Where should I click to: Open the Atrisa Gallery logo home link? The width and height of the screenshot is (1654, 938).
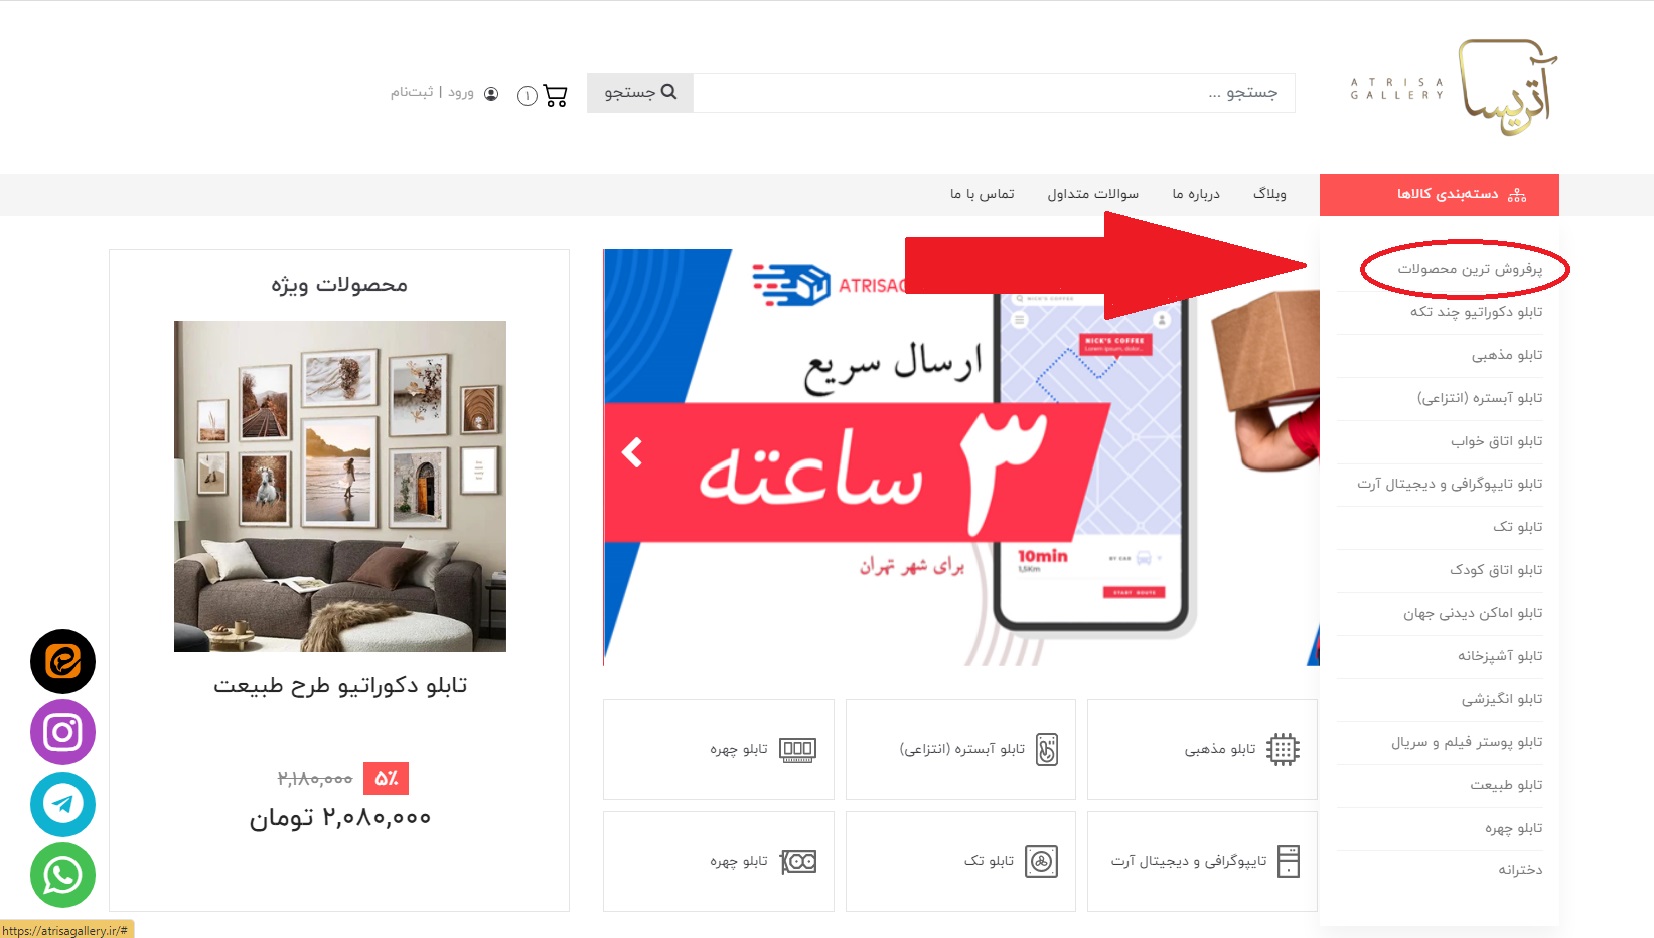point(1454,87)
